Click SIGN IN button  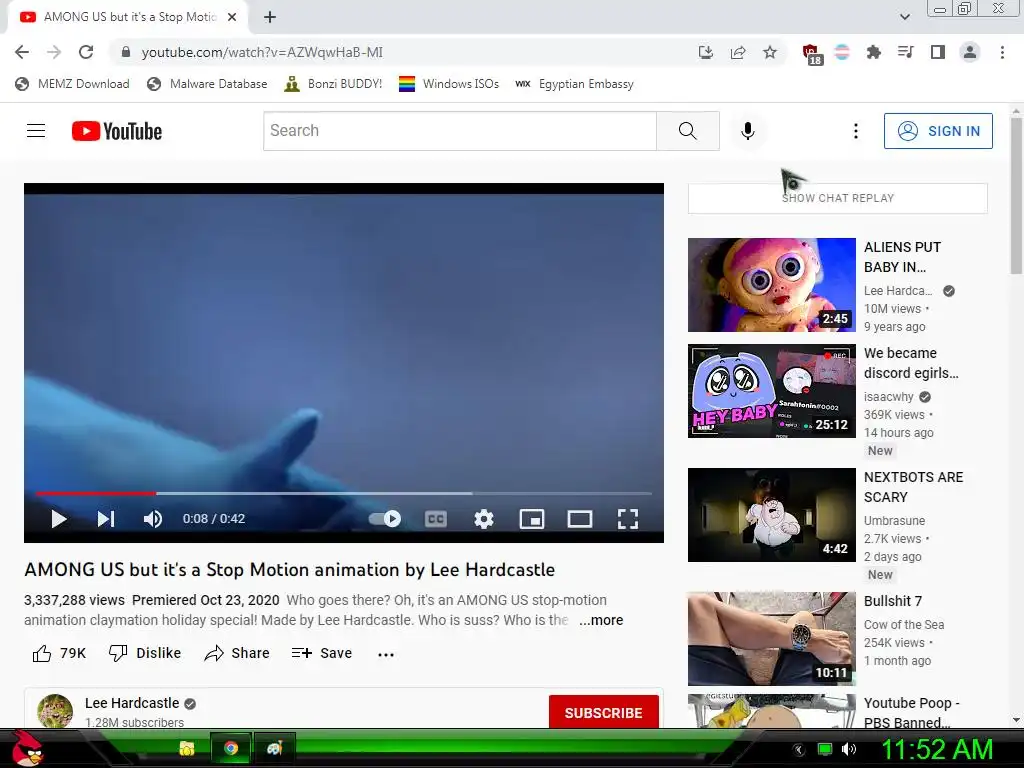(x=938, y=131)
